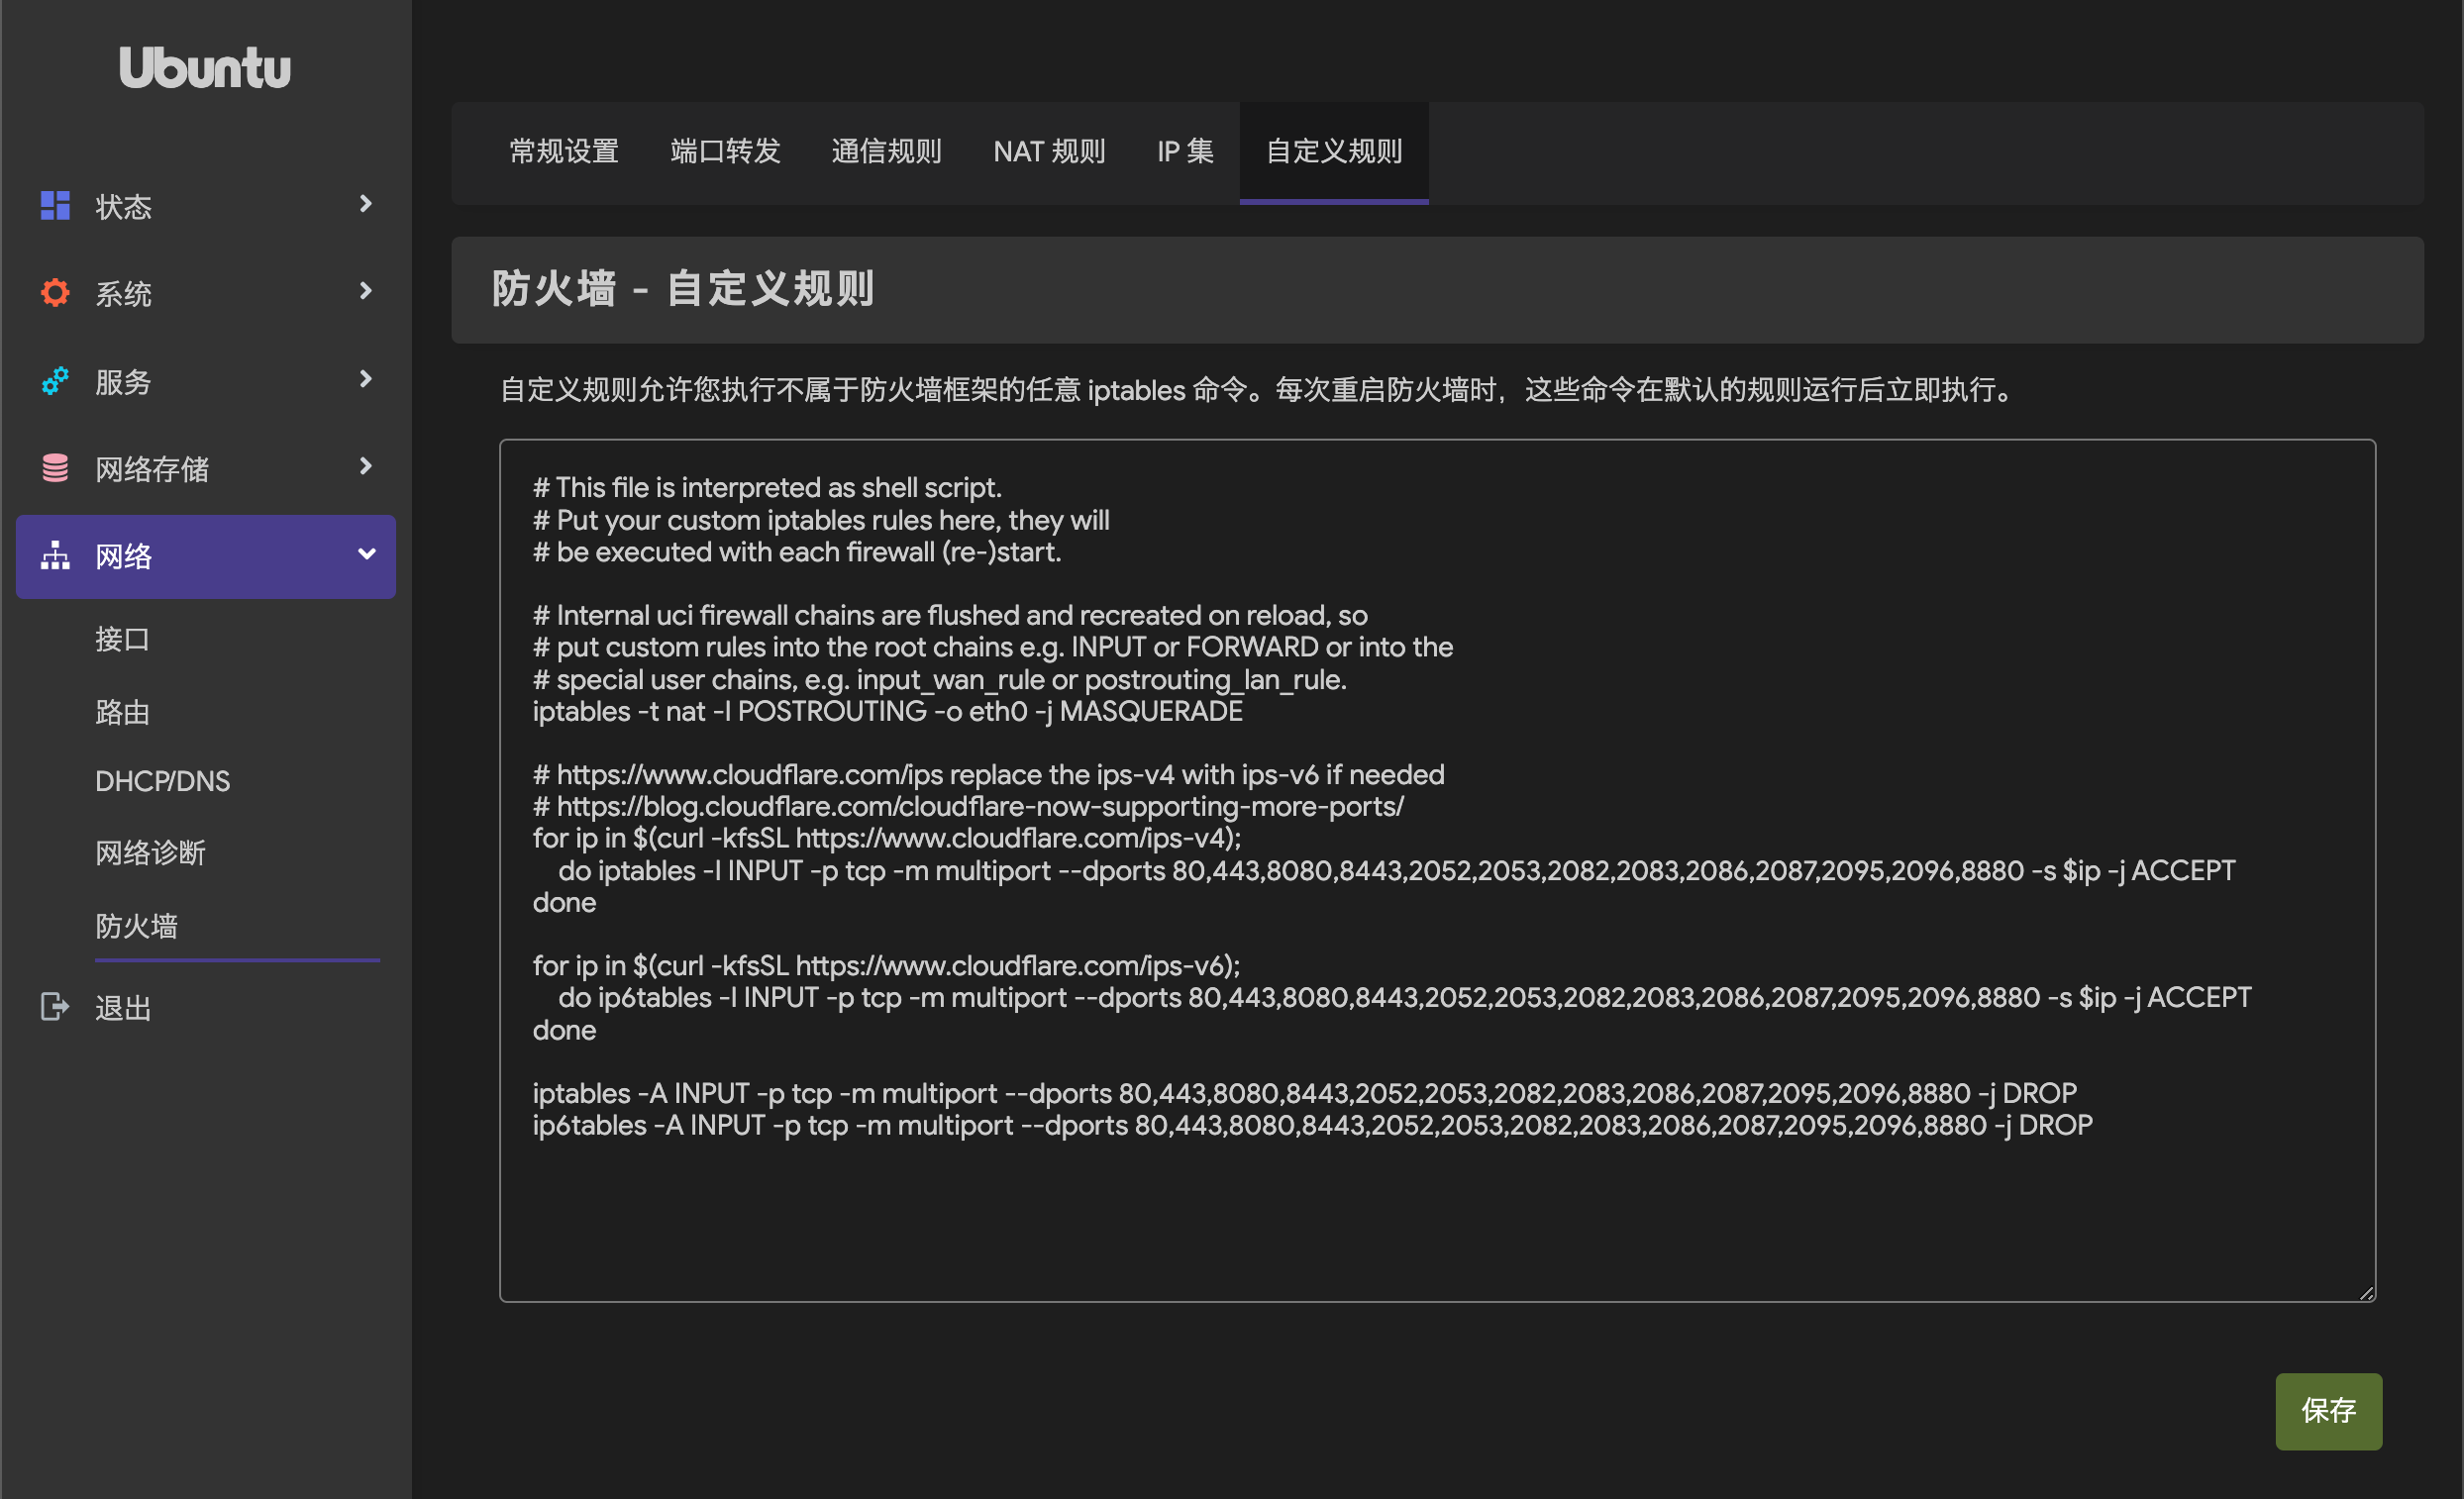This screenshot has height=1499, width=2464.
Task: Click the 状态 dashboard grid icon
Action: coord(55,205)
